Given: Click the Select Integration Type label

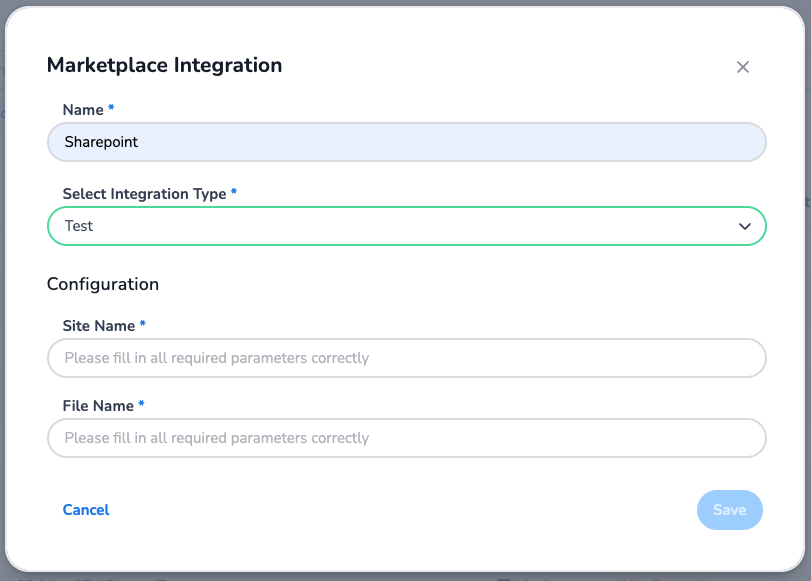Looking at the screenshot, I should pyautogui.click(x=144, y=193).
